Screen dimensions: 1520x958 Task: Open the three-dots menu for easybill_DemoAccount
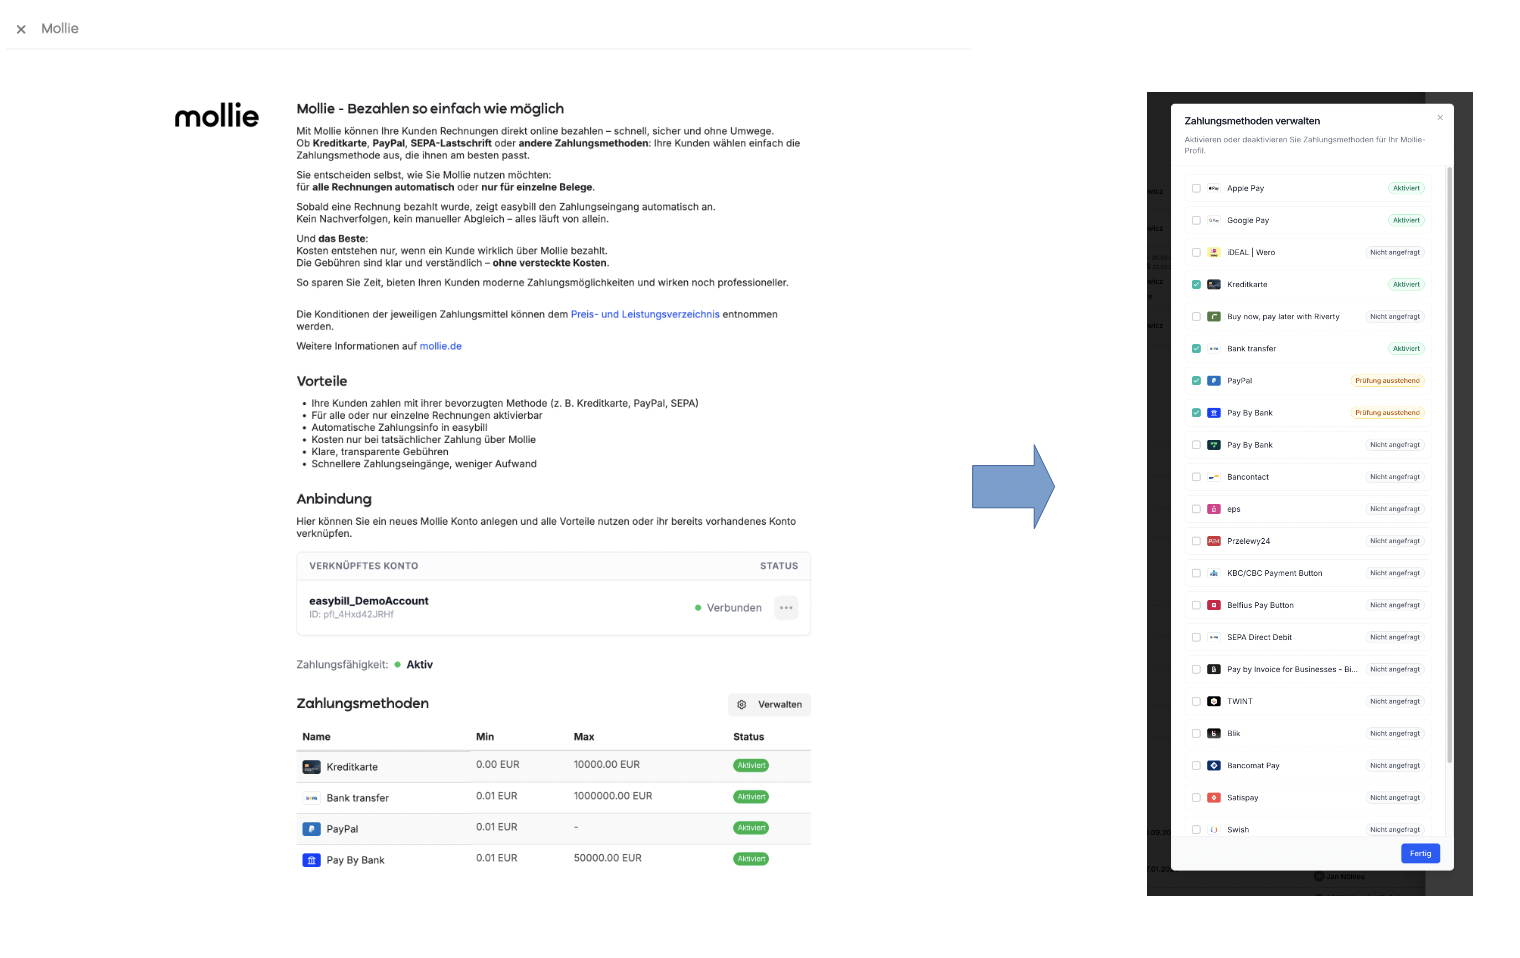(x=786, y=608)
